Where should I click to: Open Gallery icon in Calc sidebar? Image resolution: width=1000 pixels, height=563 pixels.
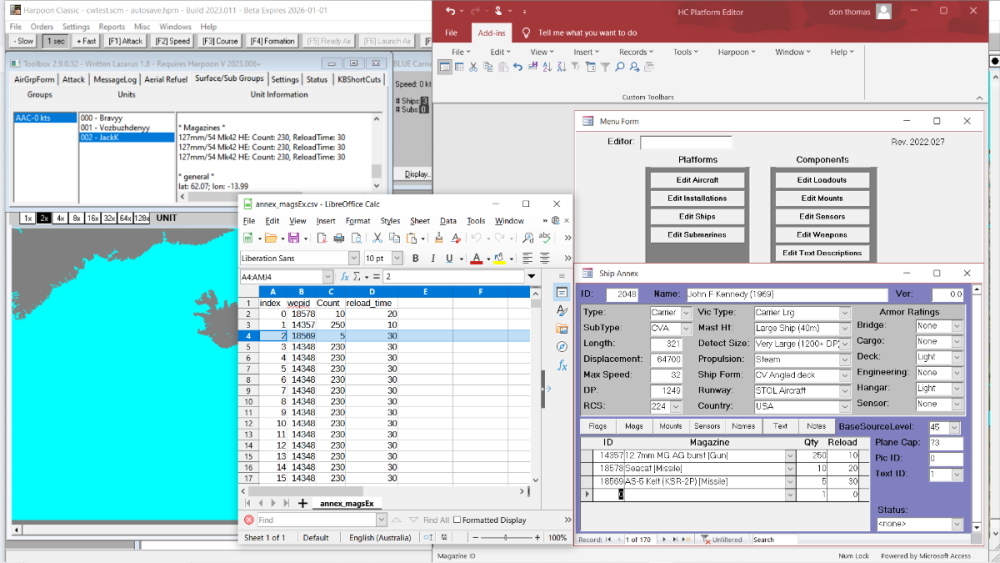tap(562, 329)
